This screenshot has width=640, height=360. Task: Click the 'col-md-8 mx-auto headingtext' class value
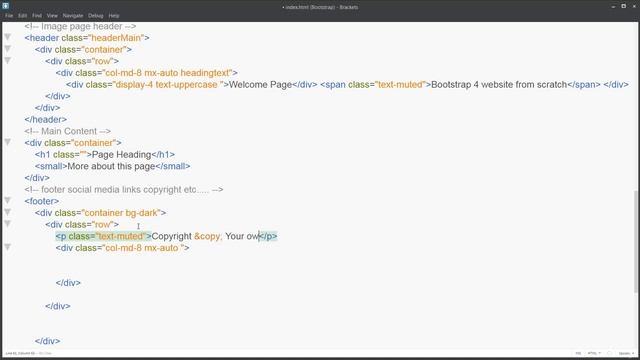[168, 73]
